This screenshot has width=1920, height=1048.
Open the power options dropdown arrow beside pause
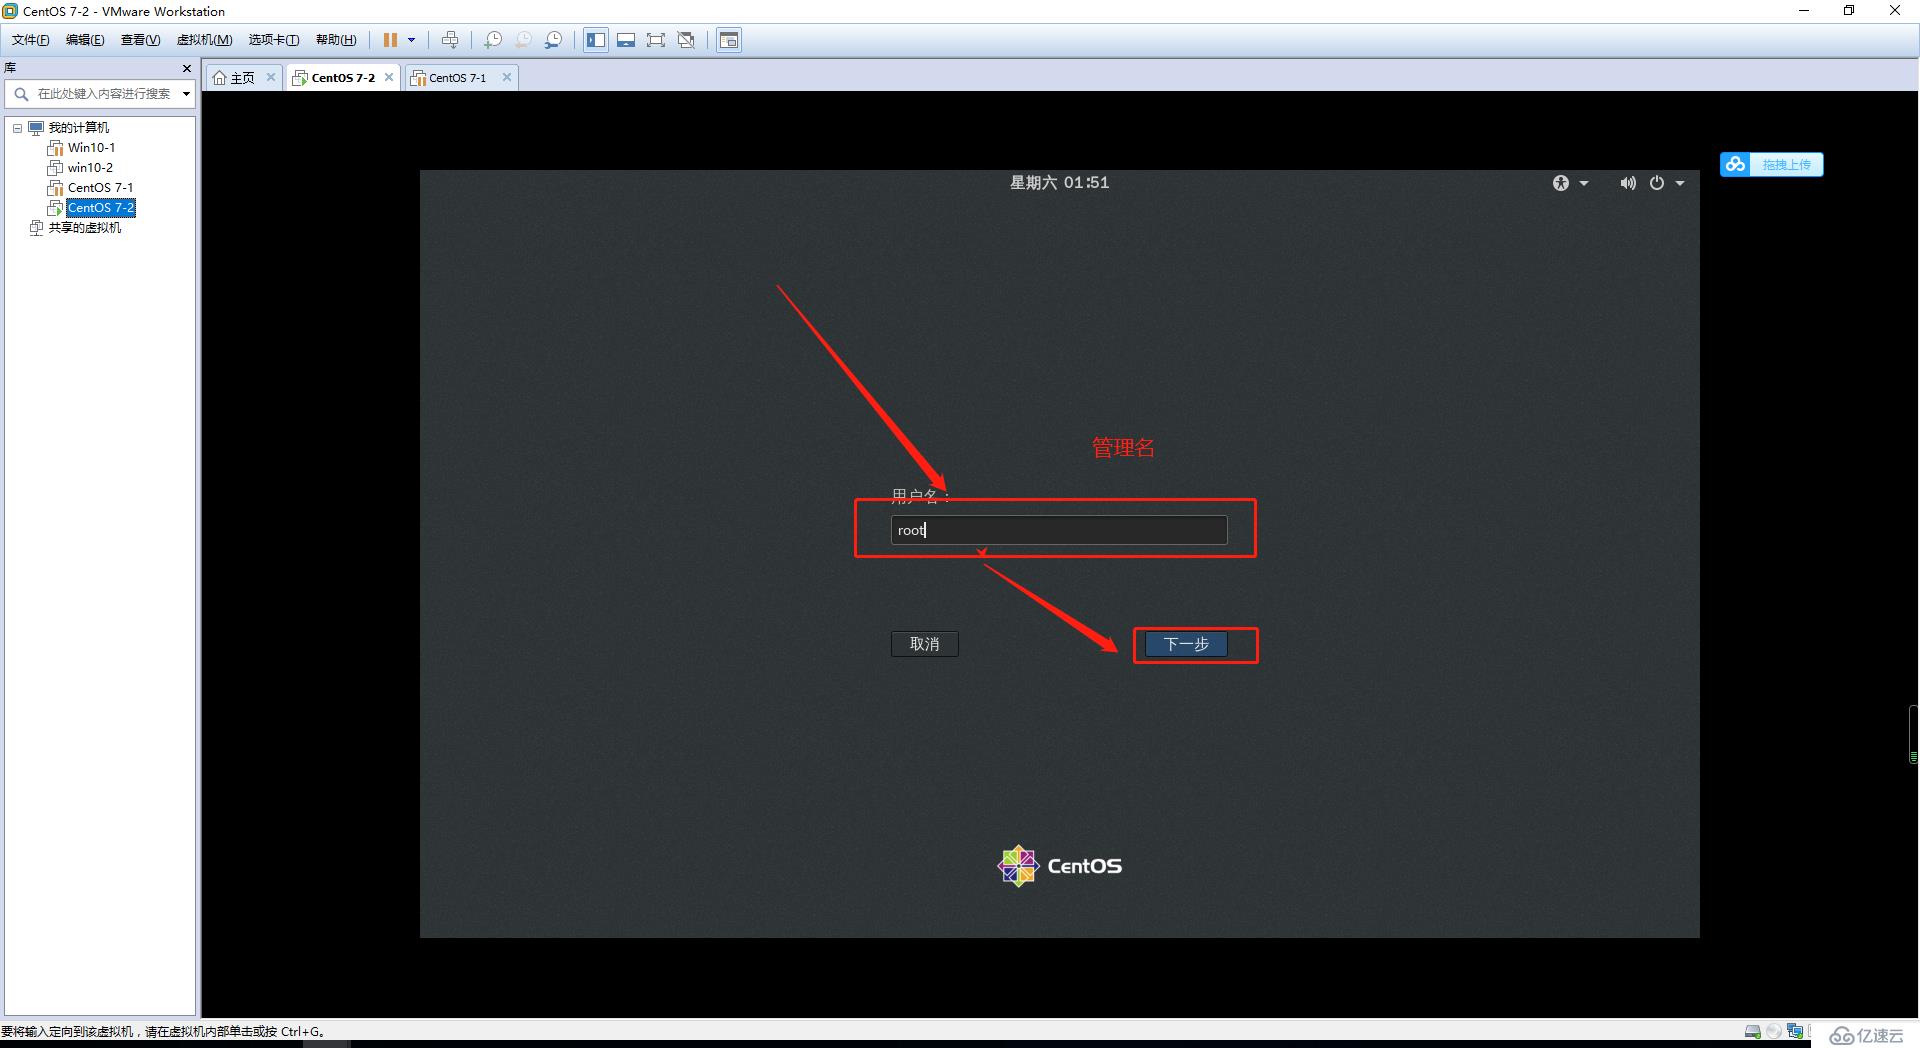pyautogui.click(x=411, y=40)
